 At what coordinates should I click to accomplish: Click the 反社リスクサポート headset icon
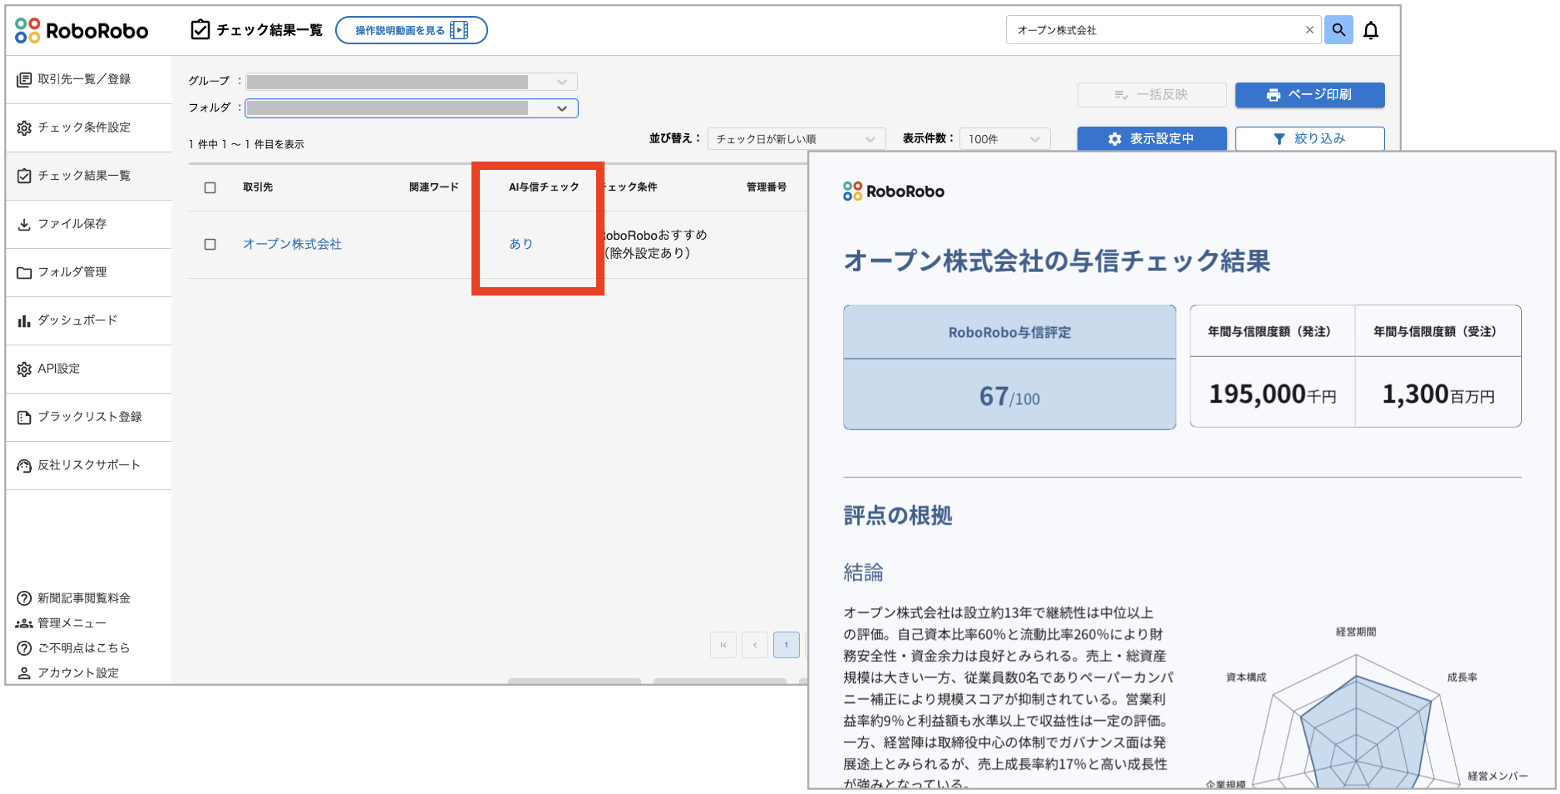point(24,465)
